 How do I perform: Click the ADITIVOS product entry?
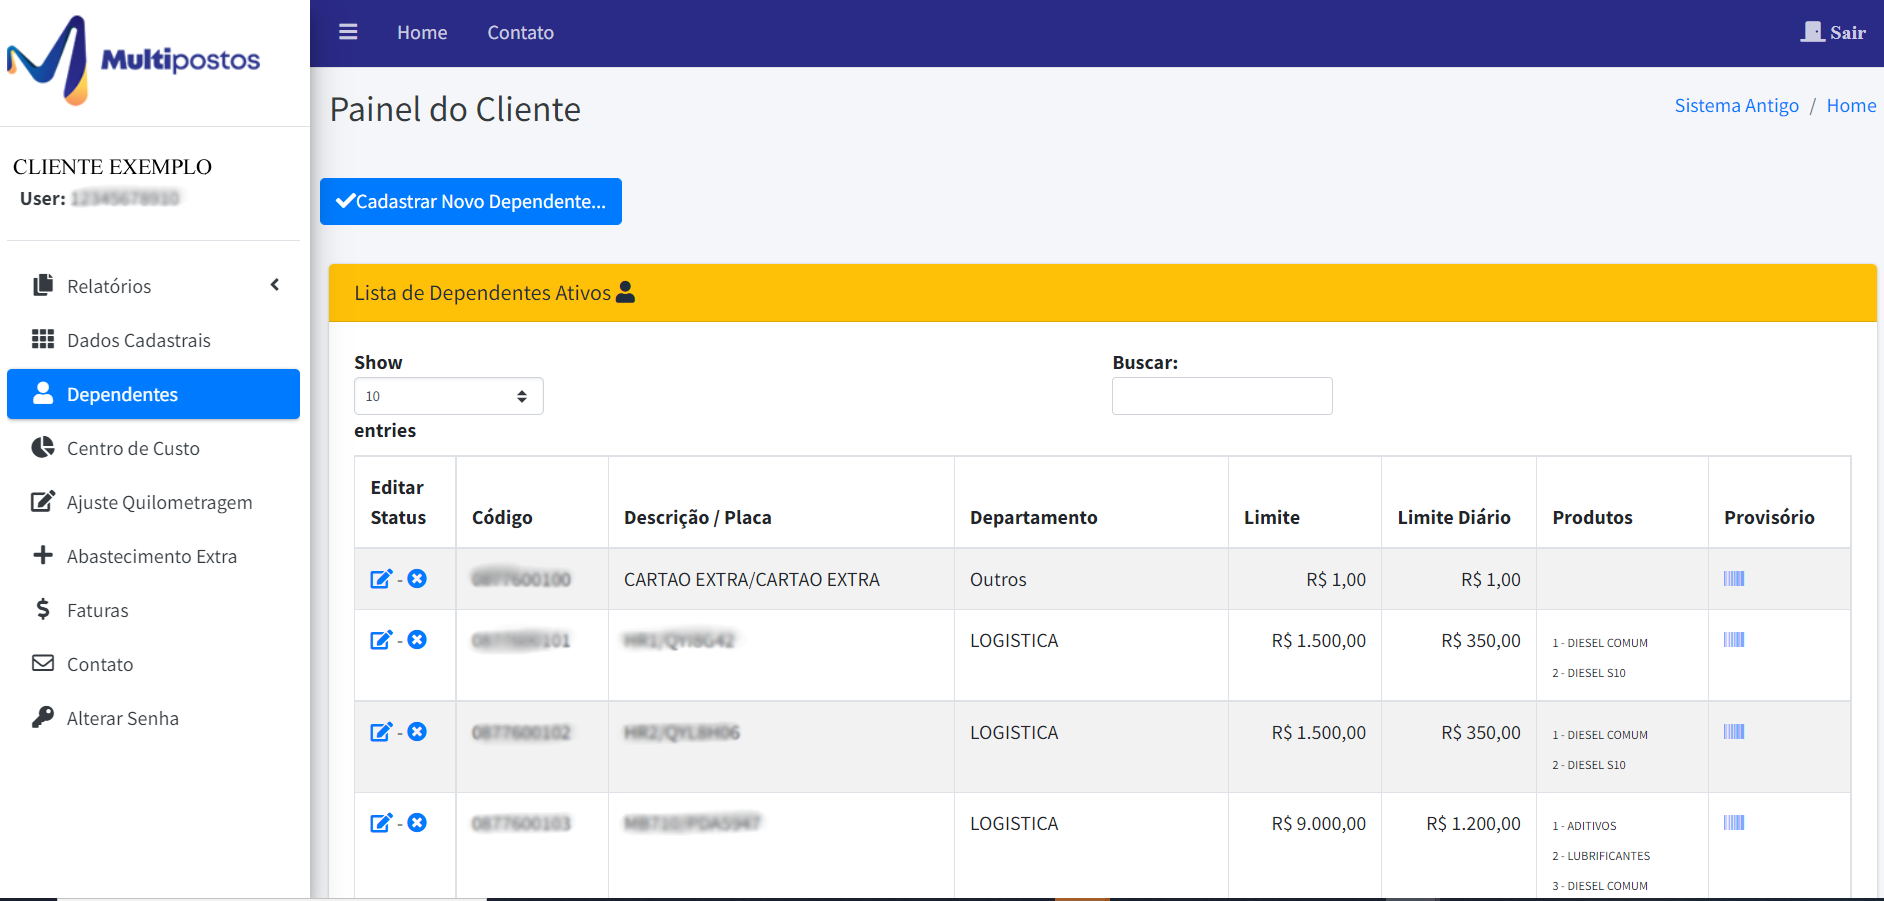(x=1584, y=826)
